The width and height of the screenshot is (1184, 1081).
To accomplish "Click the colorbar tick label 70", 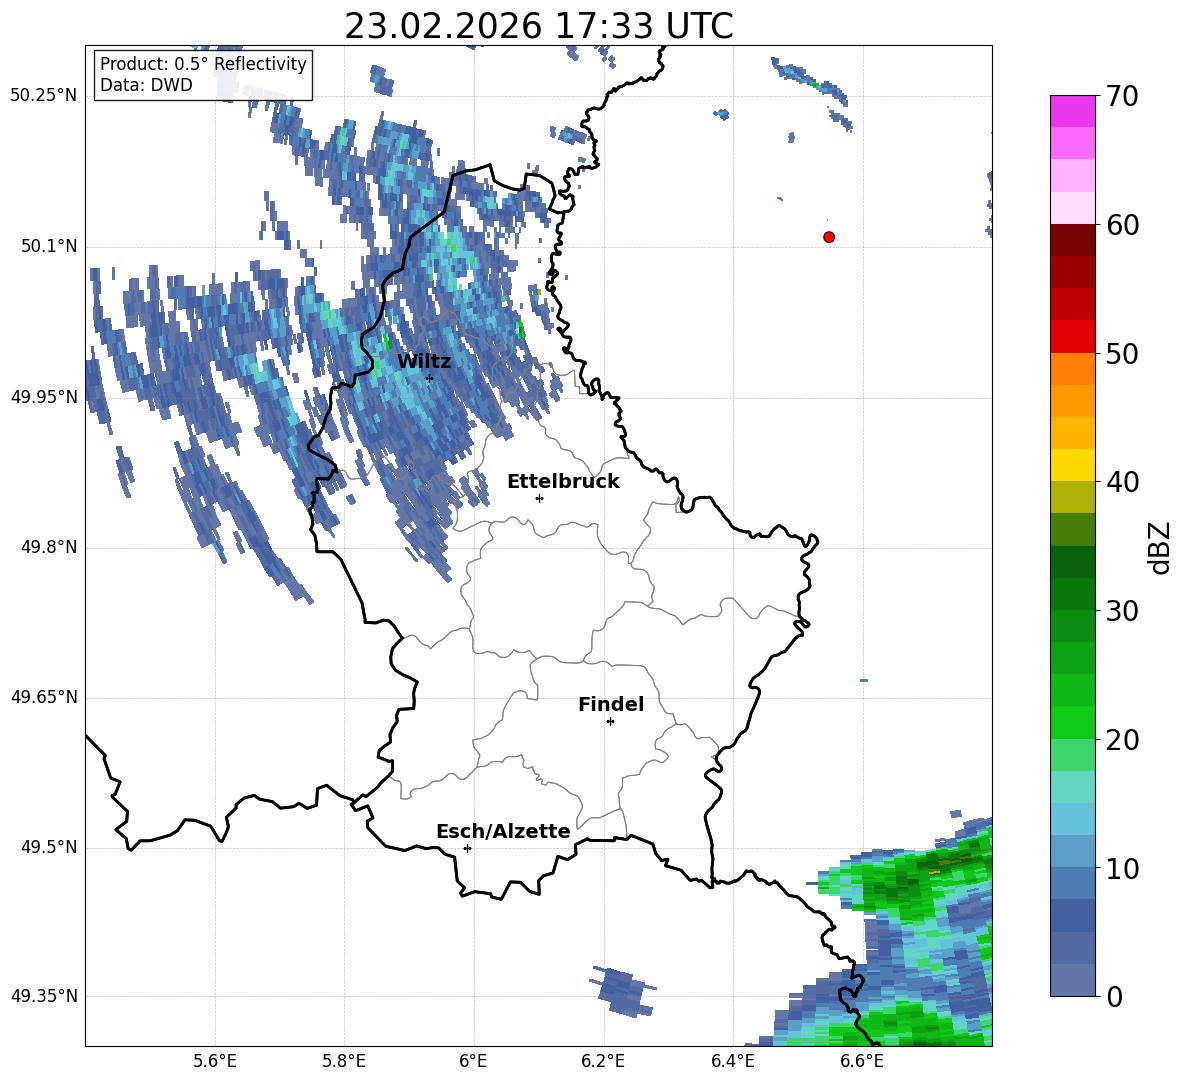I will tap(1122, 96).
